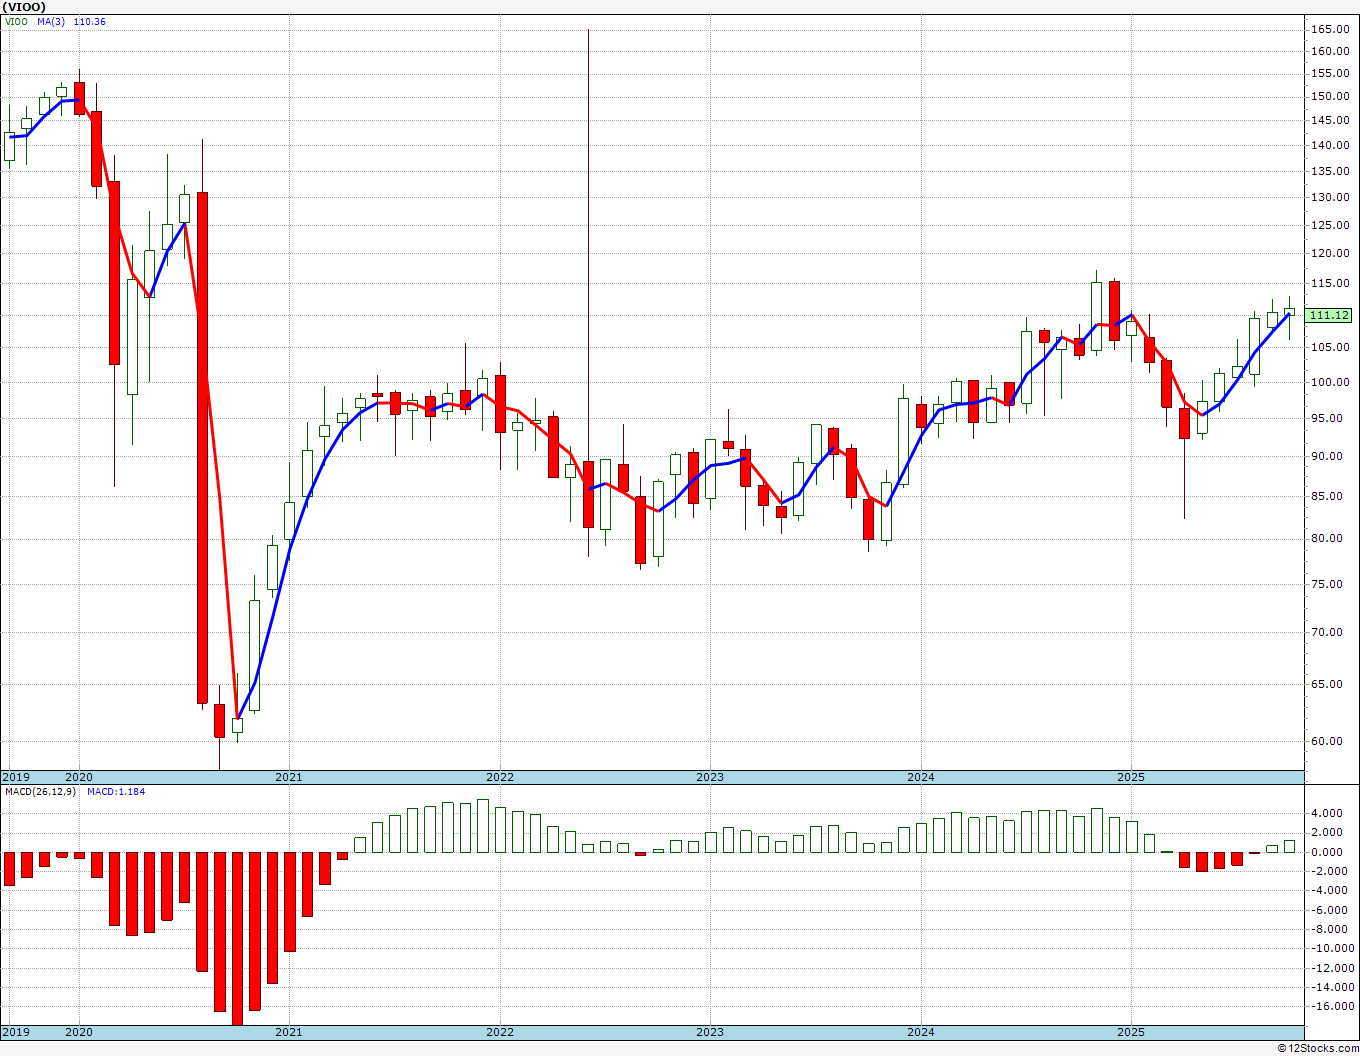
Task: Click 2019 on the price chart time axis
Action: click(x=16, y=777)
